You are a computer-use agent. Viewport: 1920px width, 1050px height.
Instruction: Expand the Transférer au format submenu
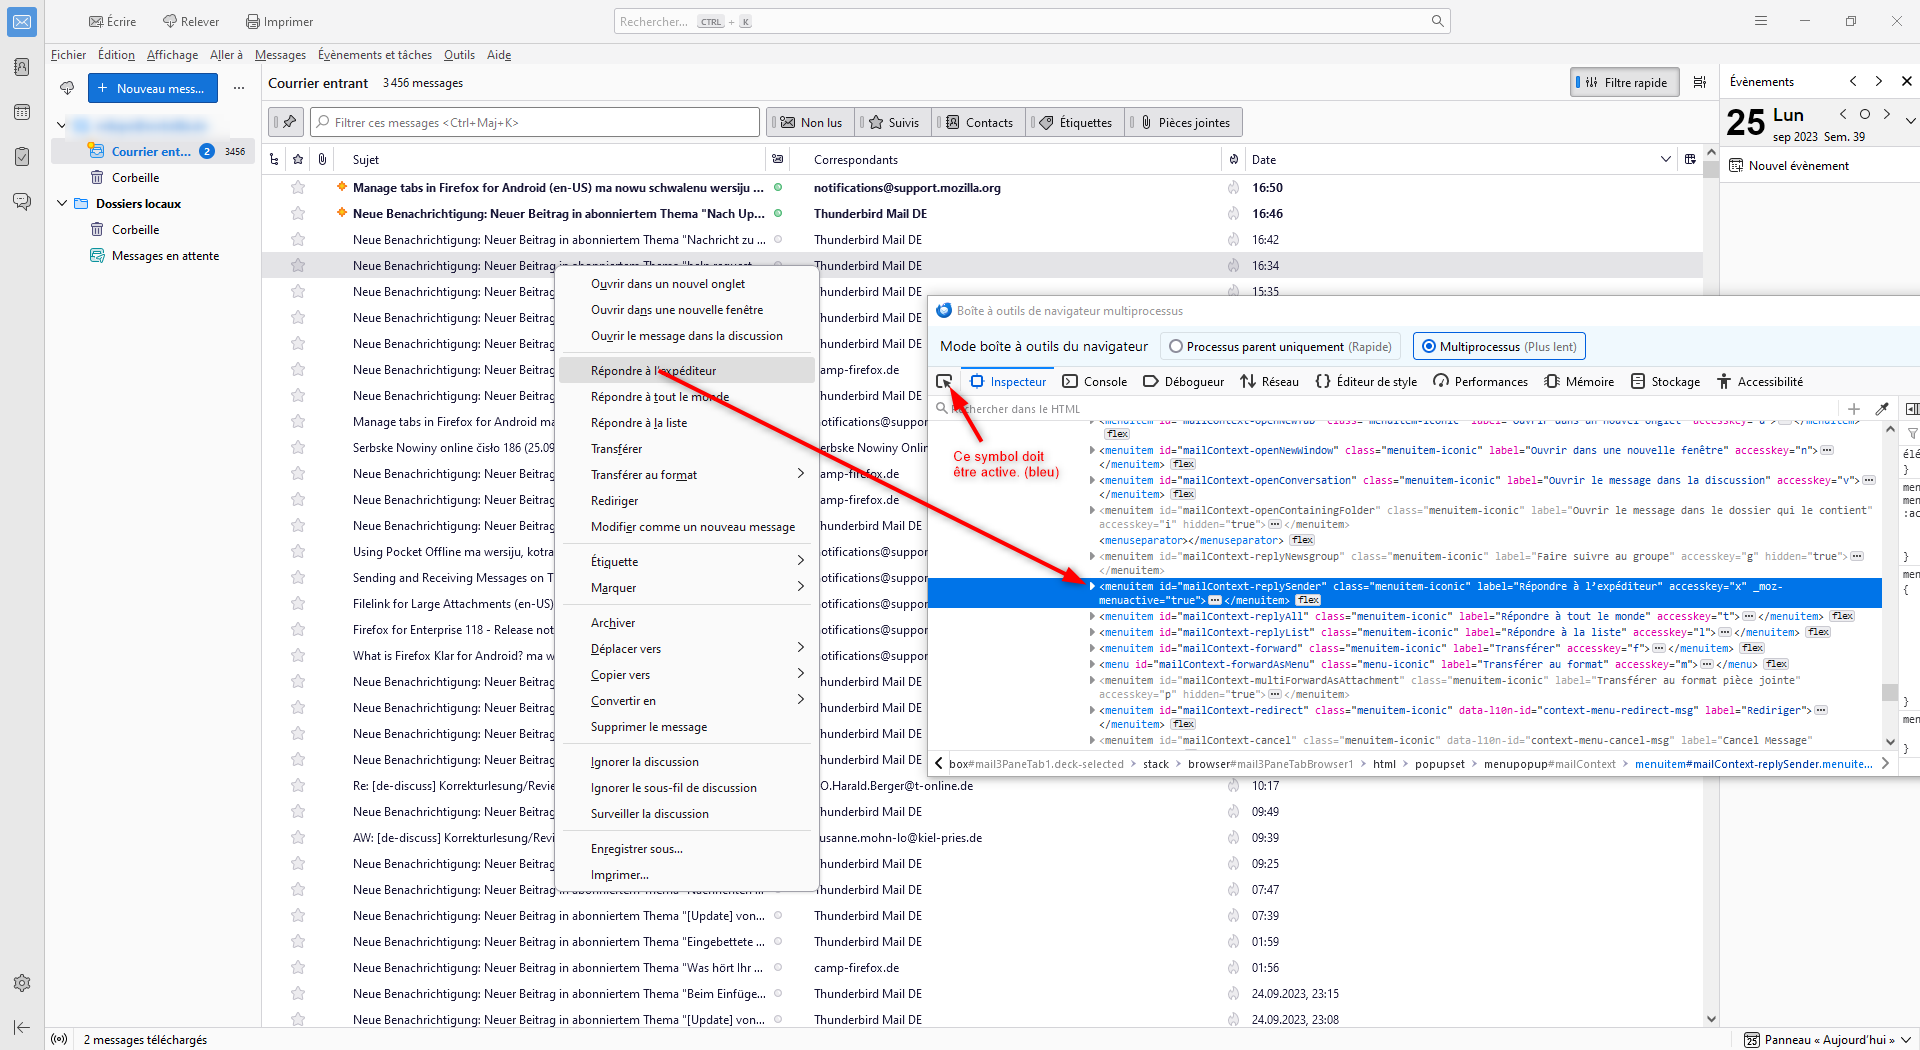pos(800,474)
